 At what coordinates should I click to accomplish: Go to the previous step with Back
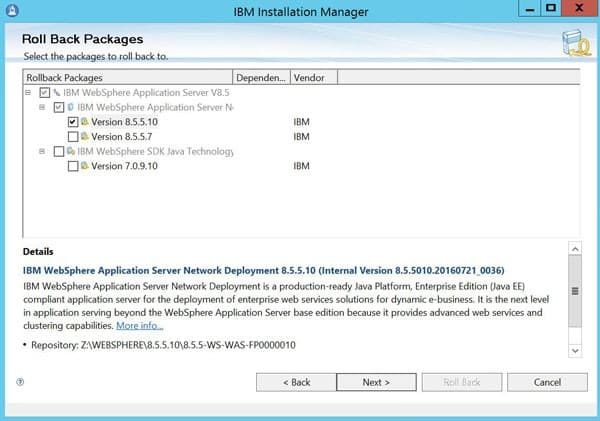[x=296, y=382]
